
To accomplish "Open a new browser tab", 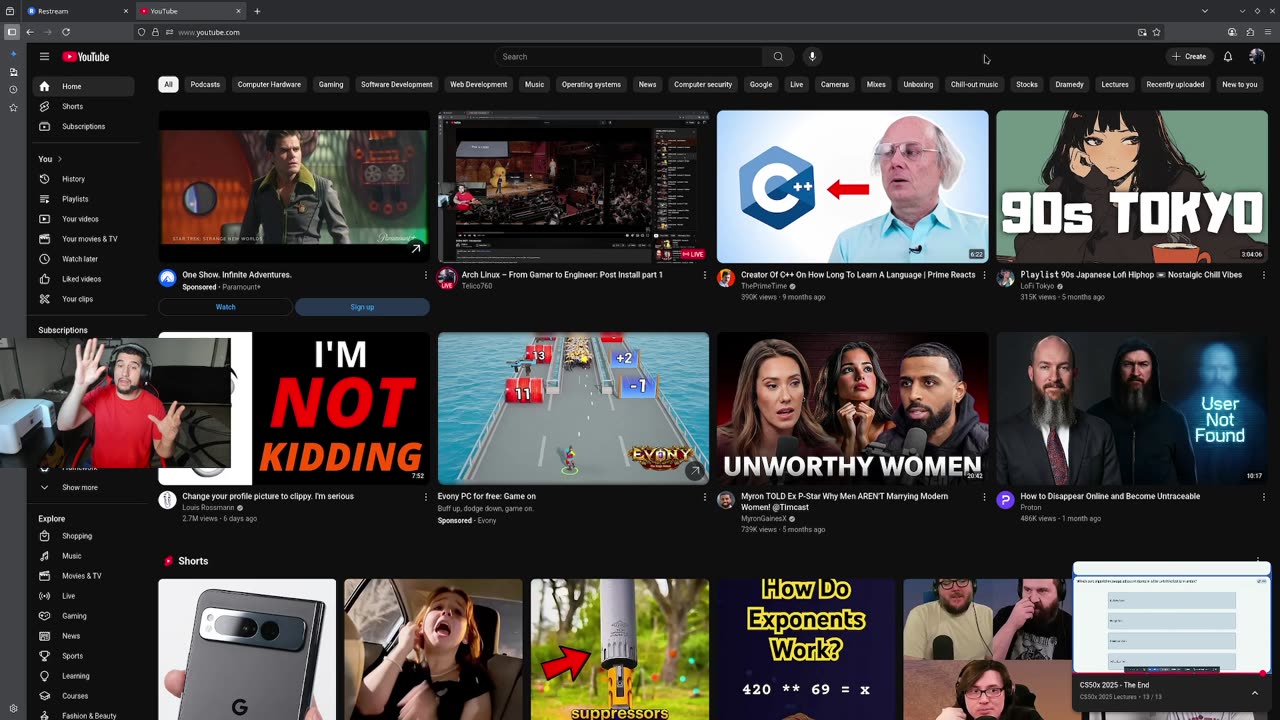I will [x=257, y=11].
